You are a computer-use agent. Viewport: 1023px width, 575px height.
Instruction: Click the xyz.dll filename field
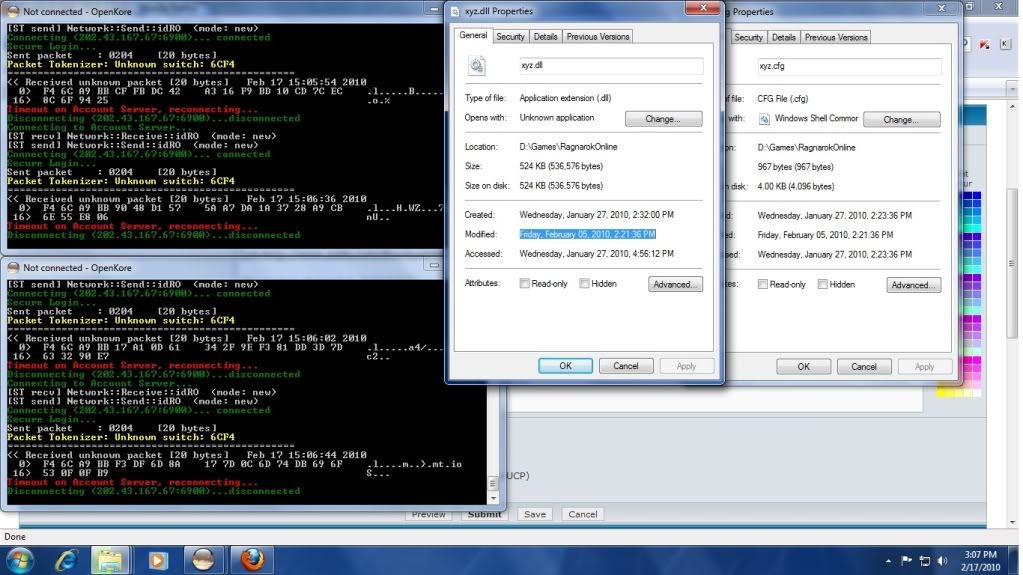611,65
